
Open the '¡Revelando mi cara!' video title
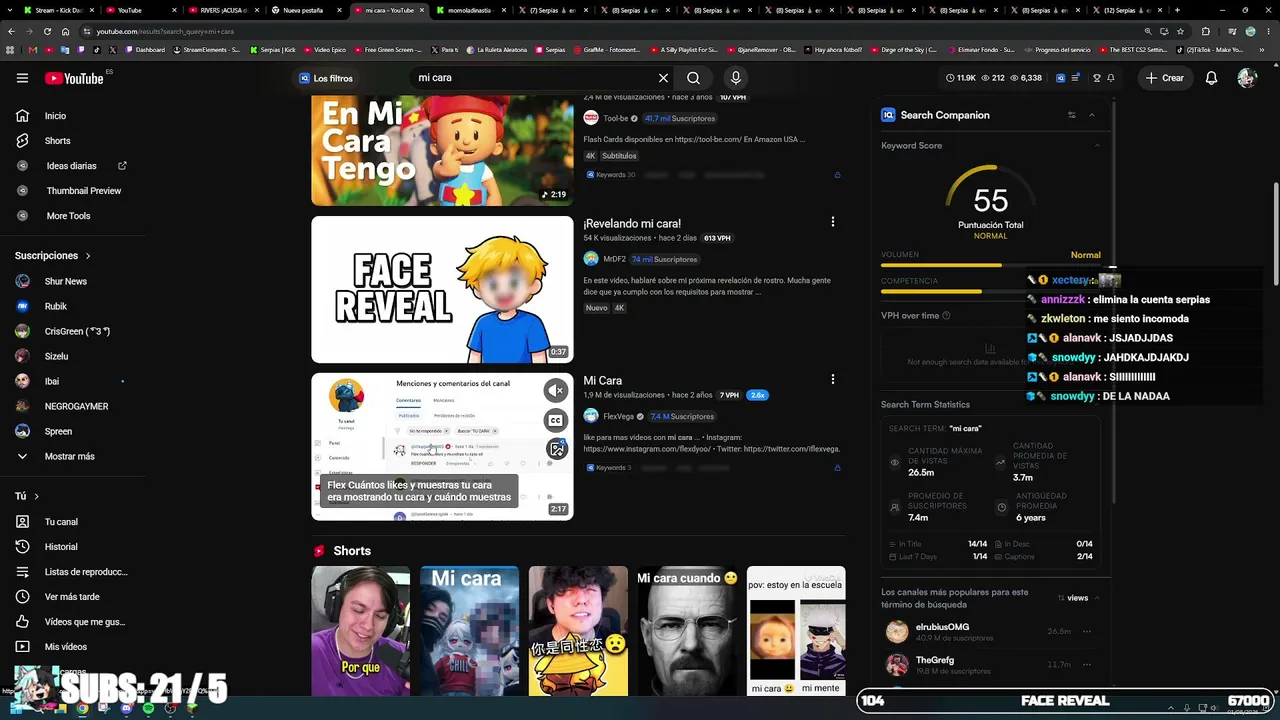pyautogui.click(x=632, y=224)
